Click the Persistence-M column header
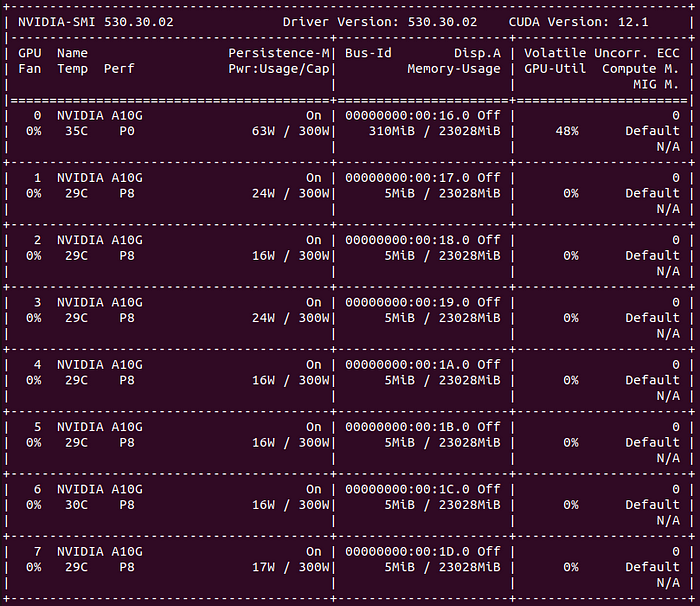700x606 pixels. pos(279,53)
